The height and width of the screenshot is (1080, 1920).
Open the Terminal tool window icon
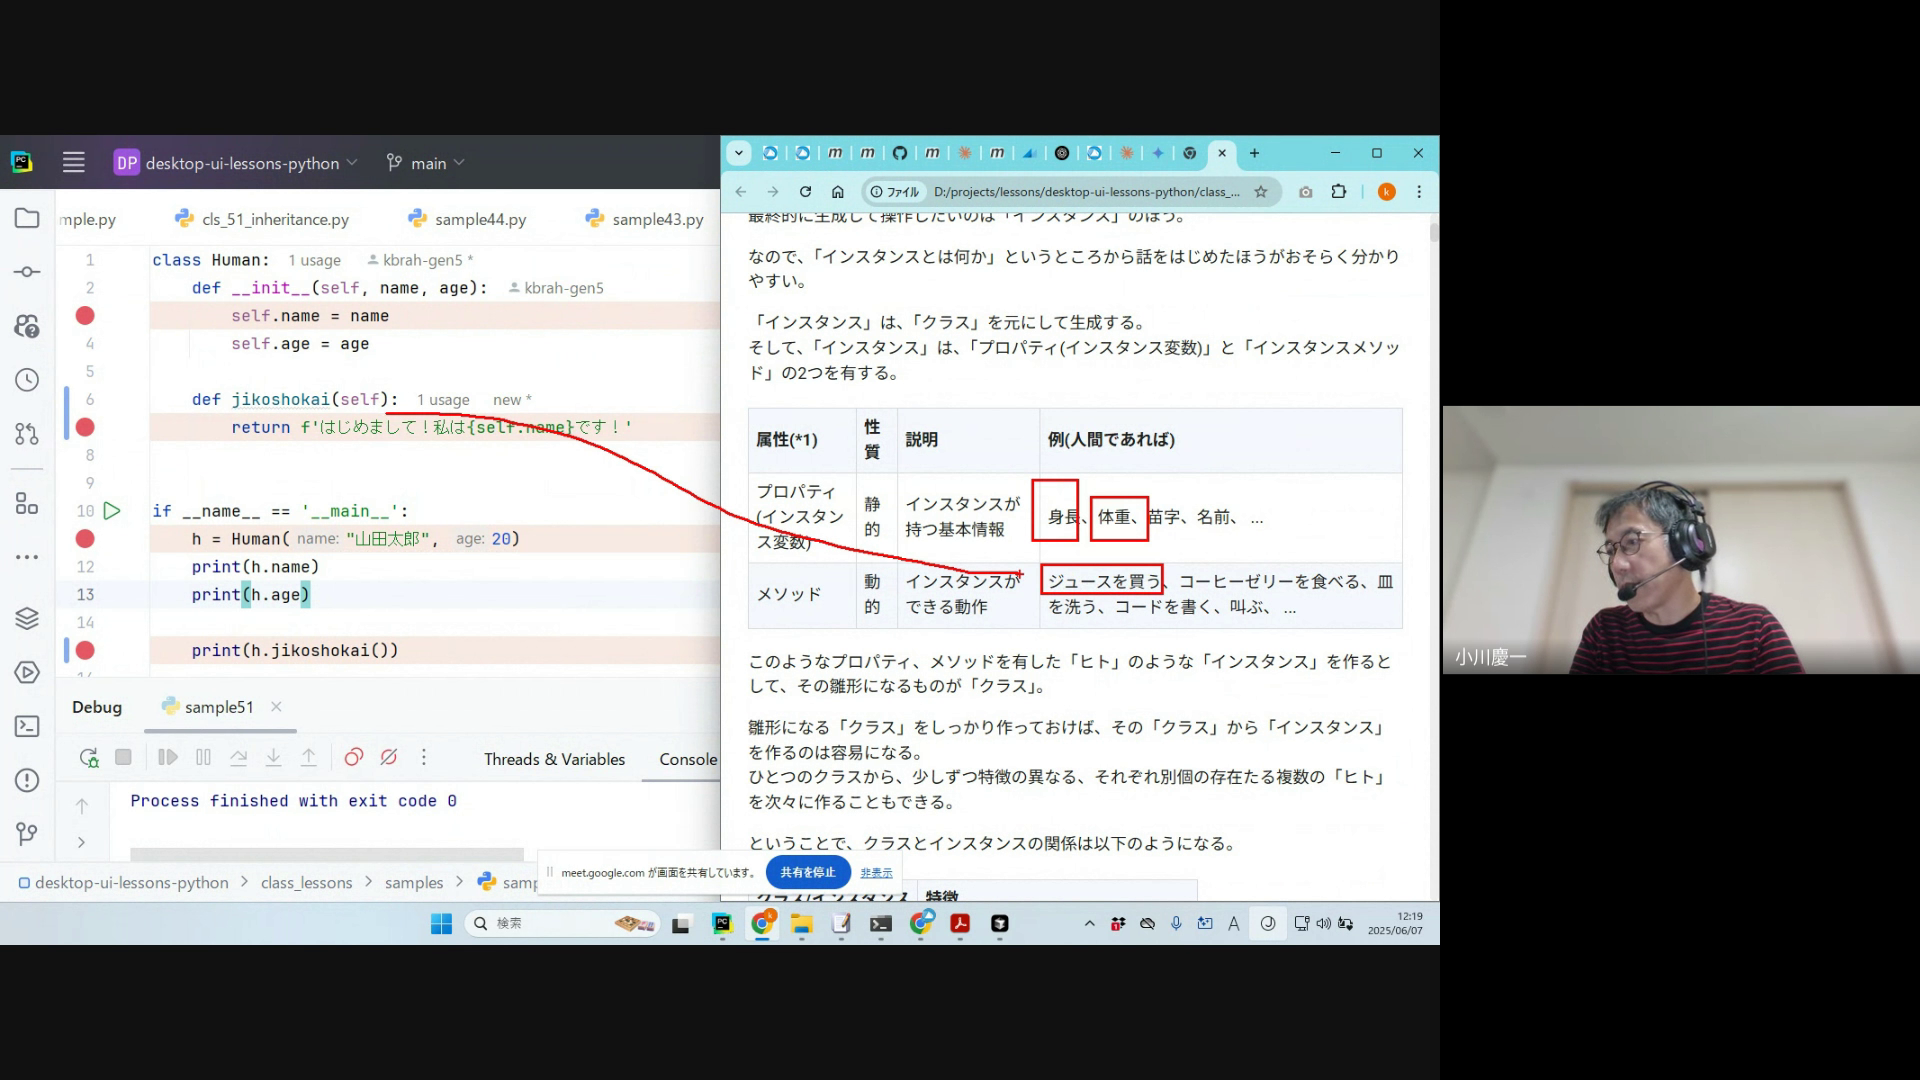(27, 727)
